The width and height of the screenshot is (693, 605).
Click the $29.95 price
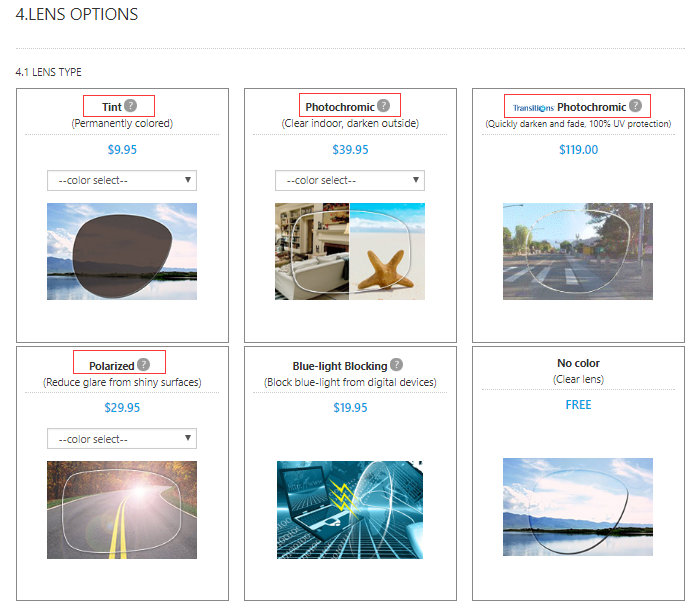(x=122, y=407)
